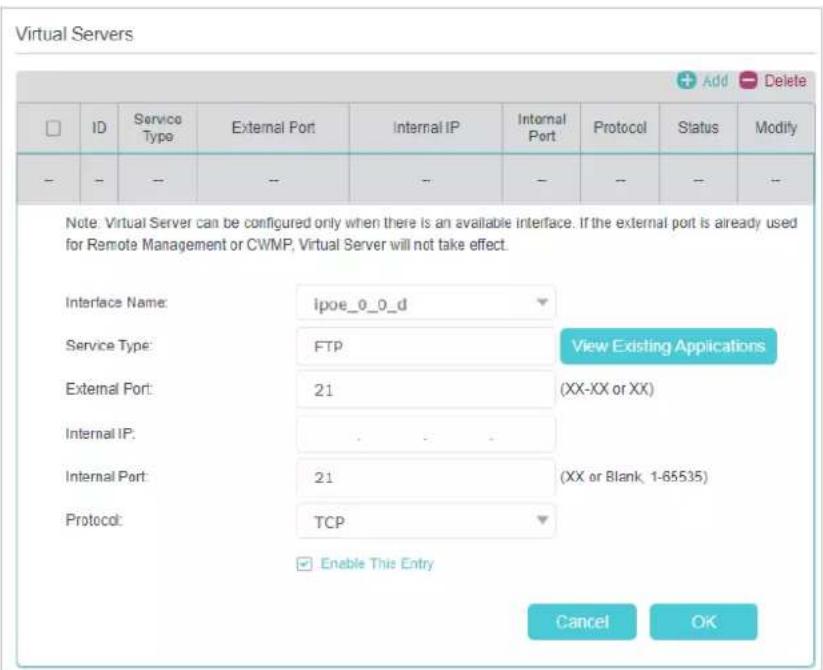Click the Internal IP address field
The height and width of the screenshot is (670, 823).
click(x=426, y=434)
